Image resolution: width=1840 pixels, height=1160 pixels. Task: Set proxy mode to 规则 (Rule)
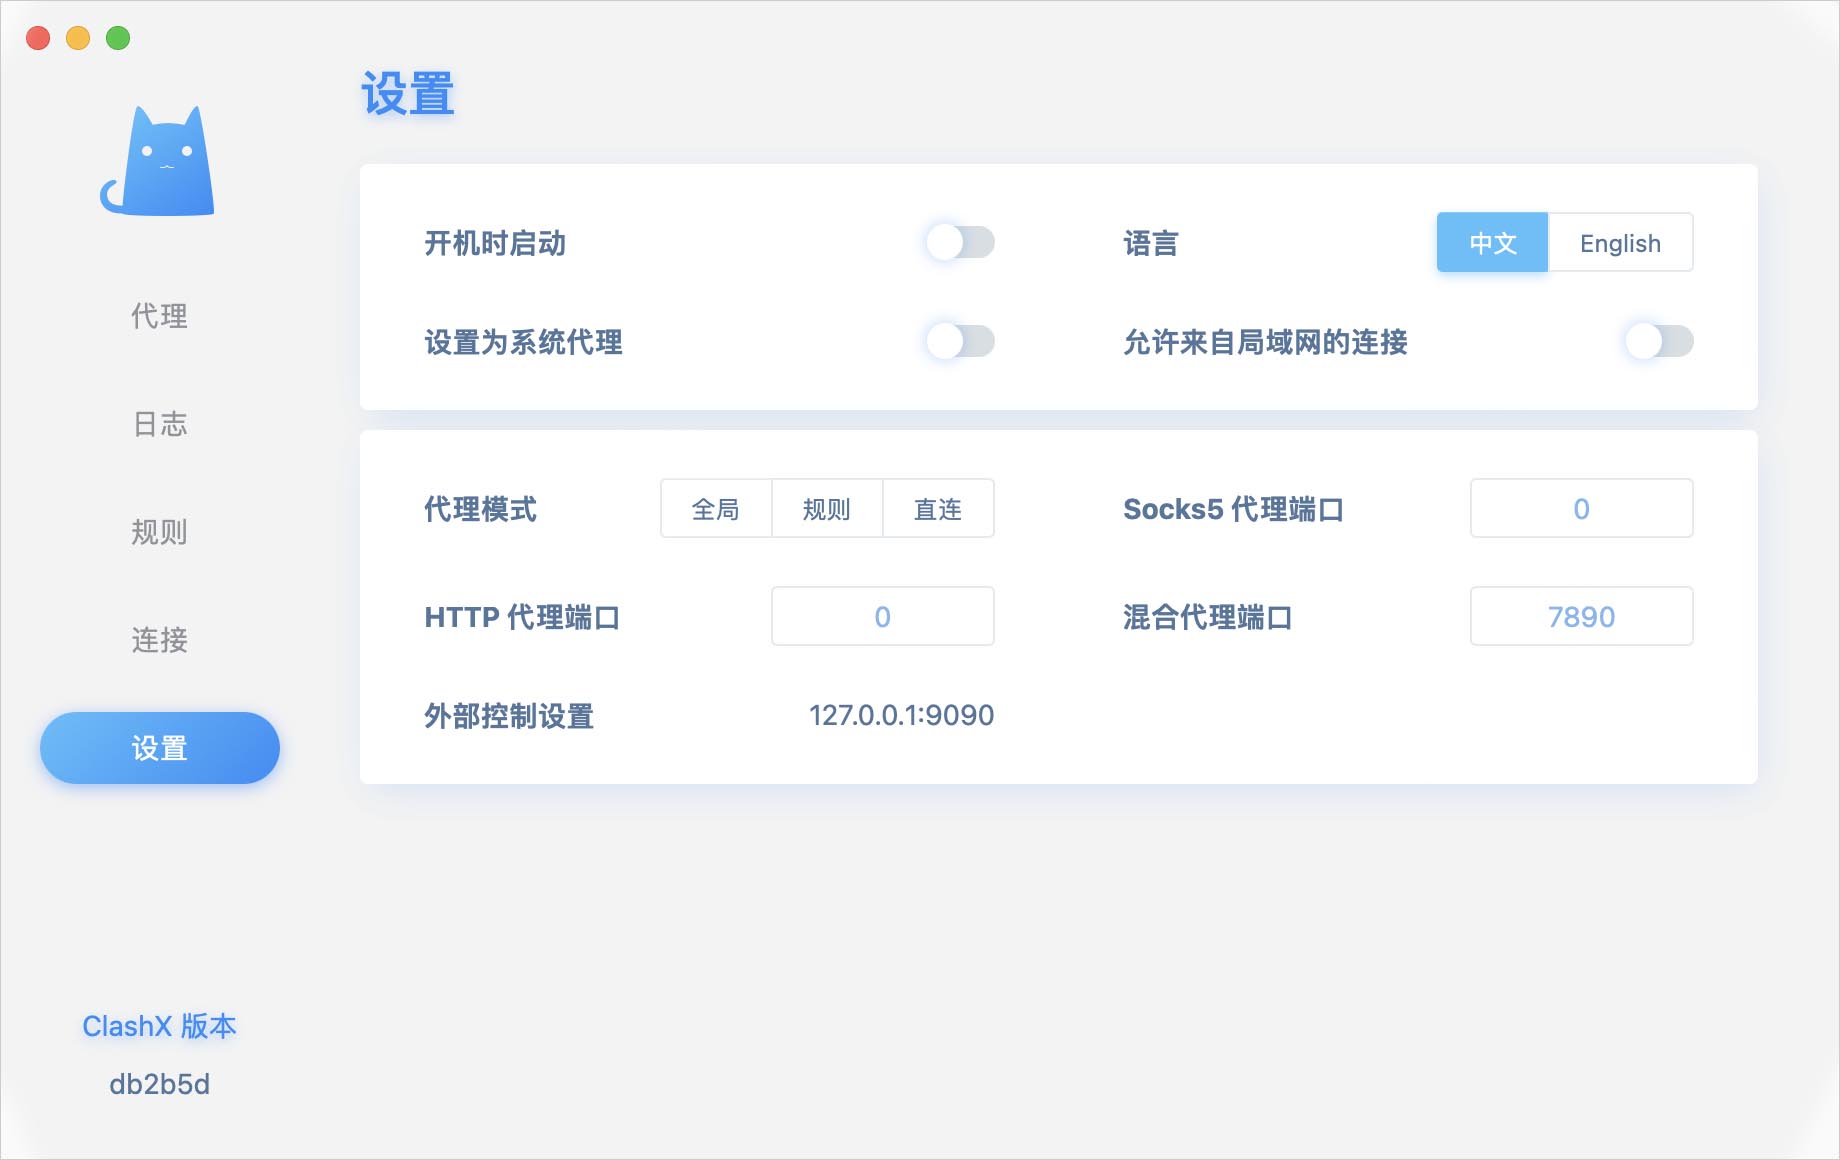click(827, 509)
